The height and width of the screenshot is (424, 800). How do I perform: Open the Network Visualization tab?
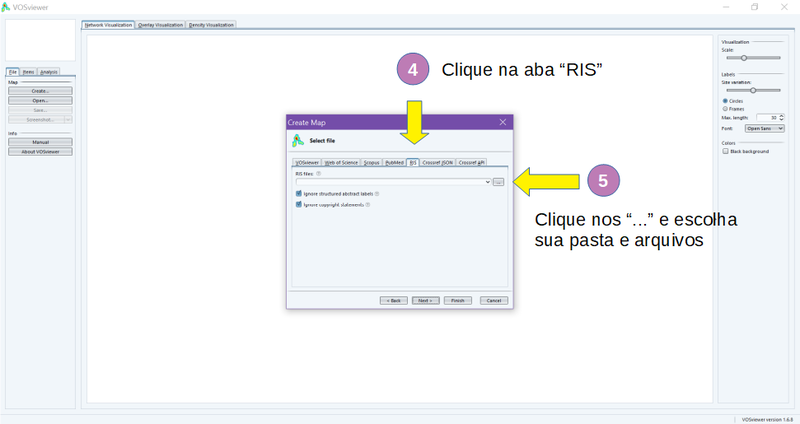coord(108,24)
